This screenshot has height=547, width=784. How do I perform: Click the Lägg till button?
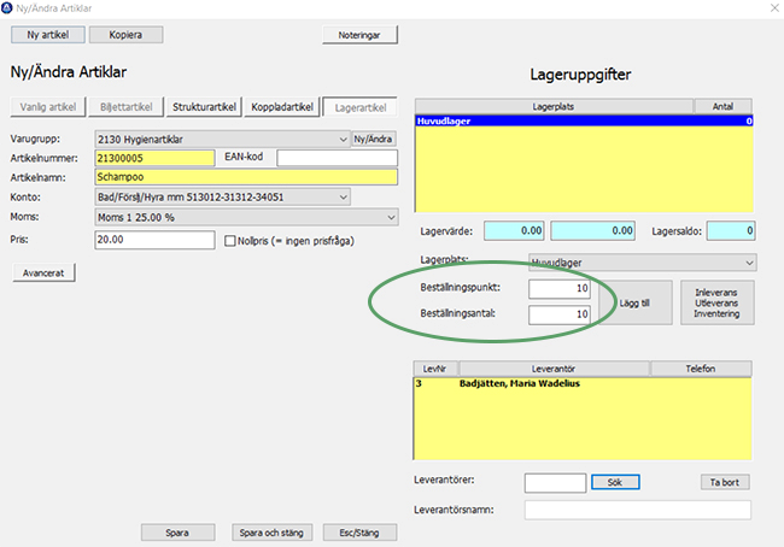coord(635,303)
